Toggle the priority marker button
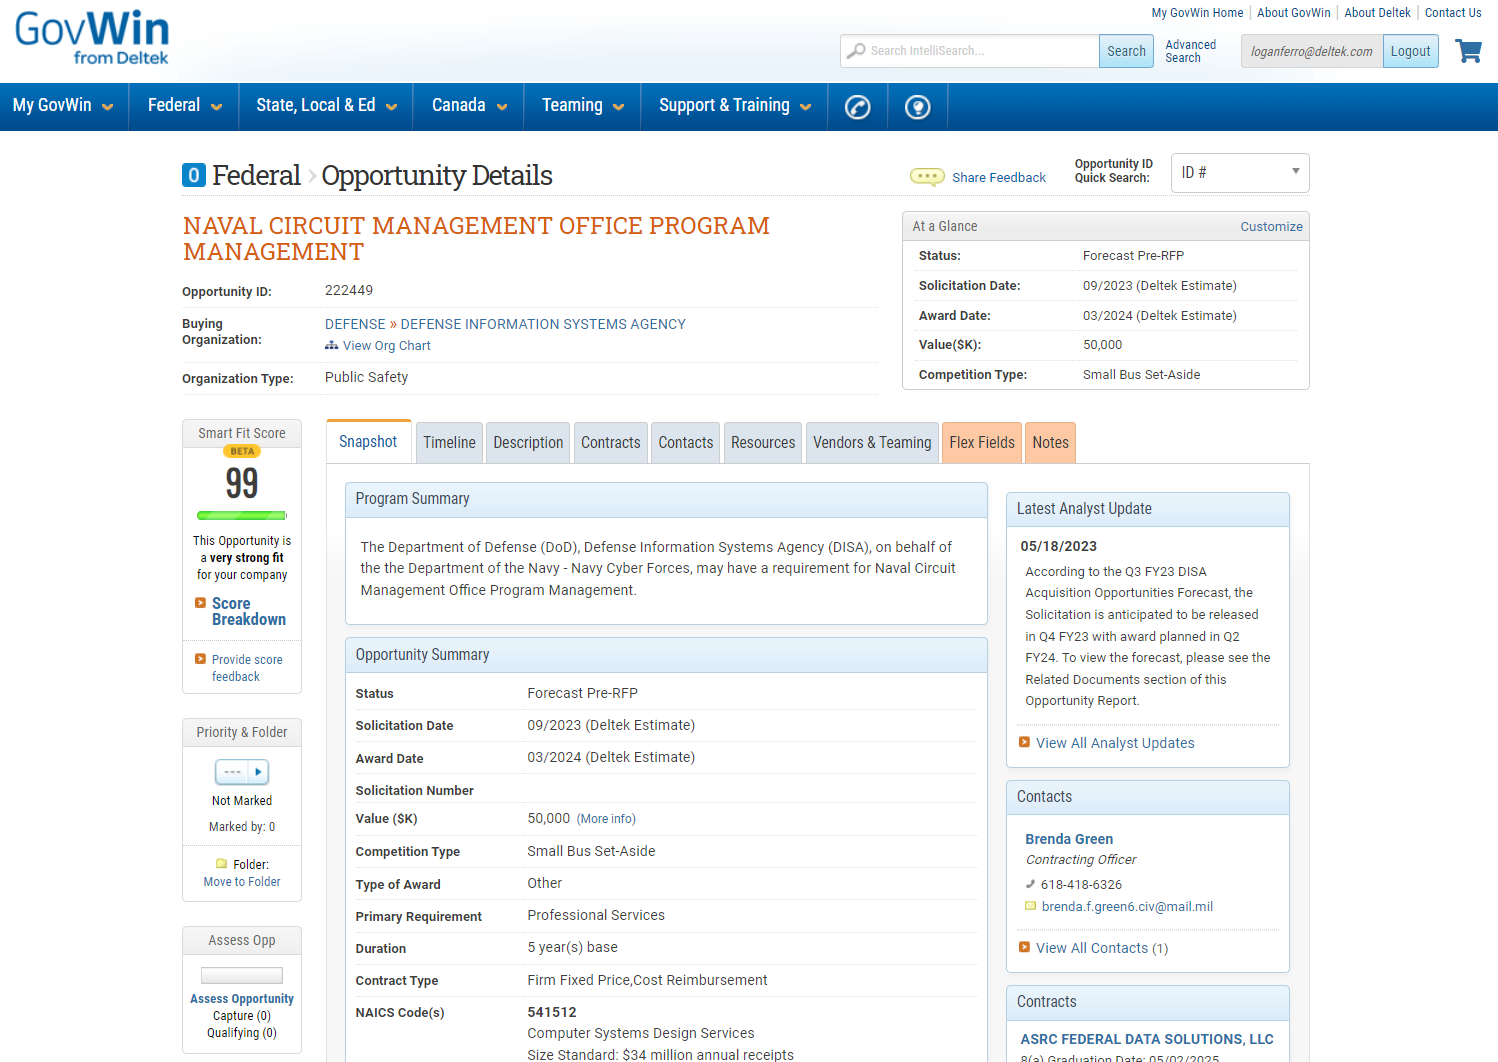The width and height of the screenshot is (1498, 1062). pyautogui.click(x=242, y=772)
